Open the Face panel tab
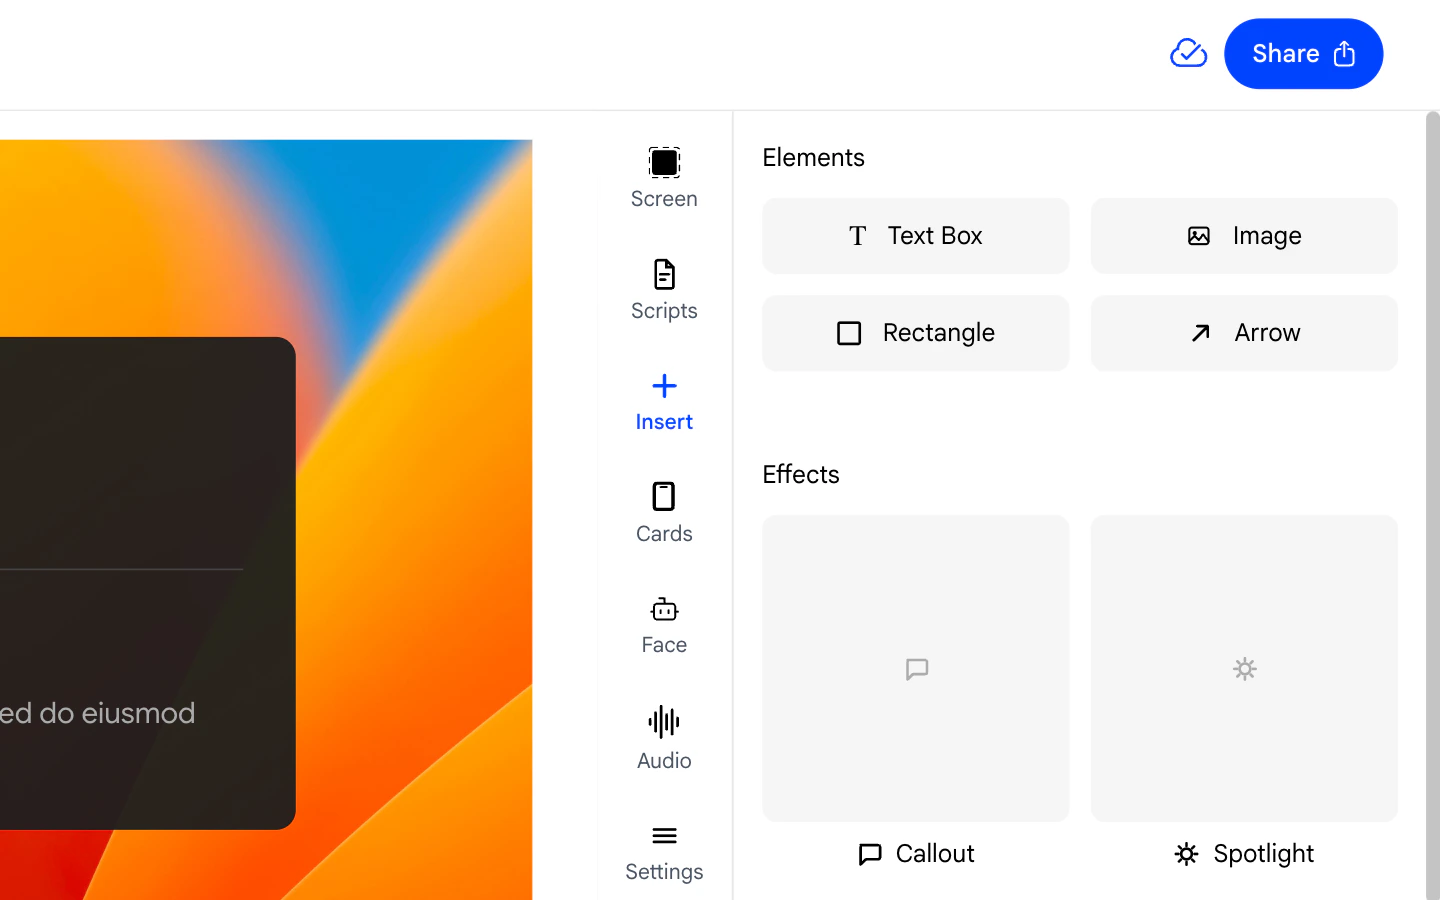 664,625
